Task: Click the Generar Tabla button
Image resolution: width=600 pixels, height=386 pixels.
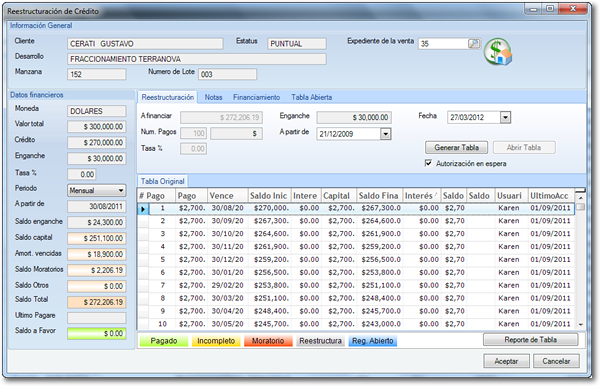Action: [x=457, y=147]
